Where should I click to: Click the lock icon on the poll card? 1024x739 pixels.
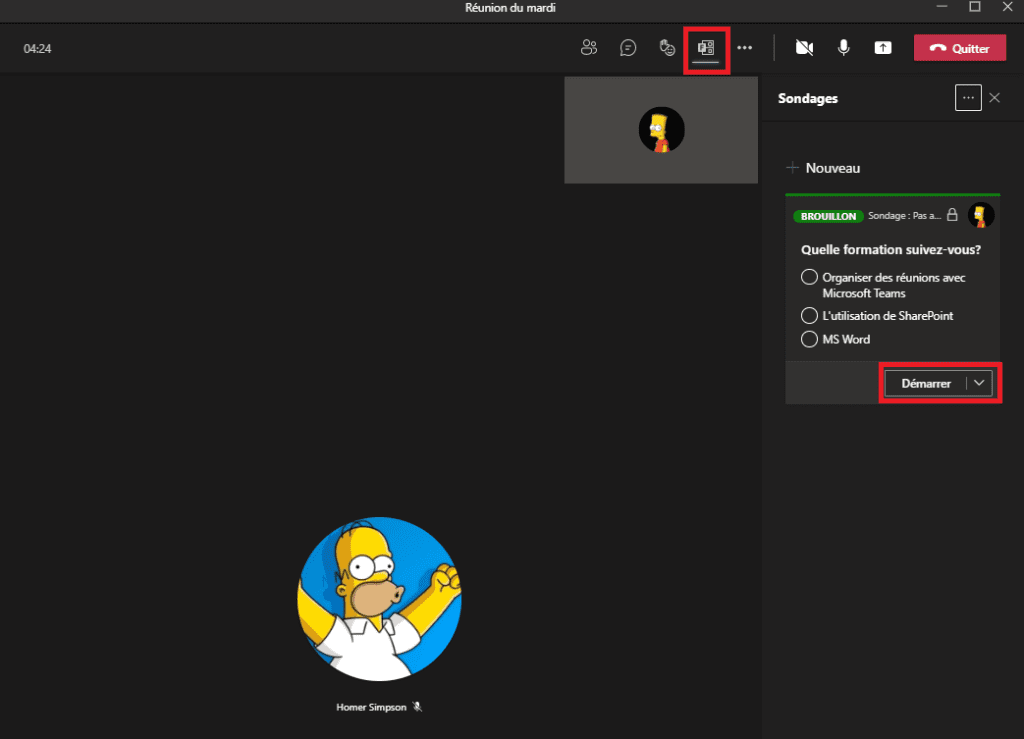[x=952, y=215]
